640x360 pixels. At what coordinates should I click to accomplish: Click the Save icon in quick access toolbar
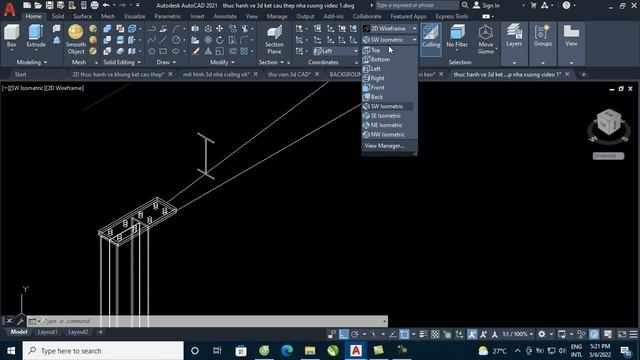[x=49, y=5]
